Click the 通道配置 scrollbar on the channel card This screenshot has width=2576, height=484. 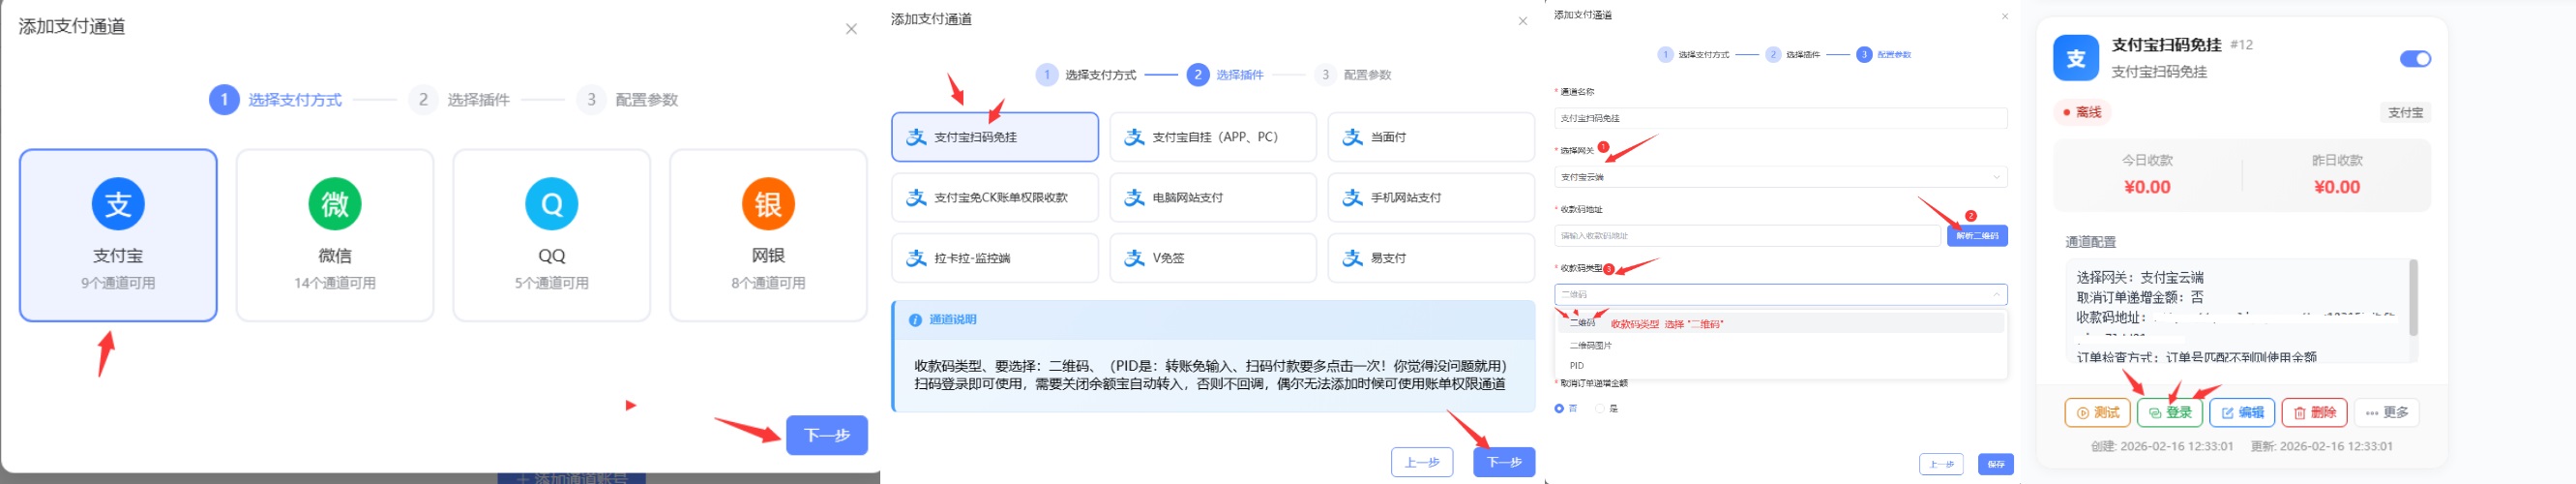(x=2413, y=298)
